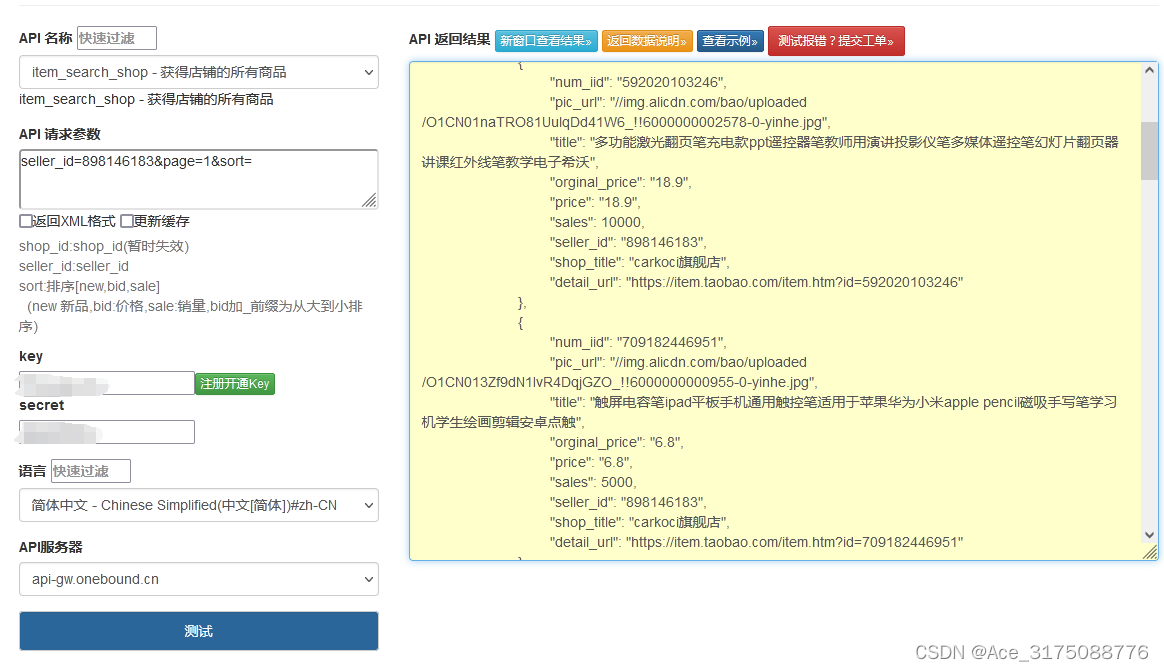Click the result scrollbar down arrow
This screenshot has height=671, width=1164.
pyautogui.click(x=1149, y=535)
